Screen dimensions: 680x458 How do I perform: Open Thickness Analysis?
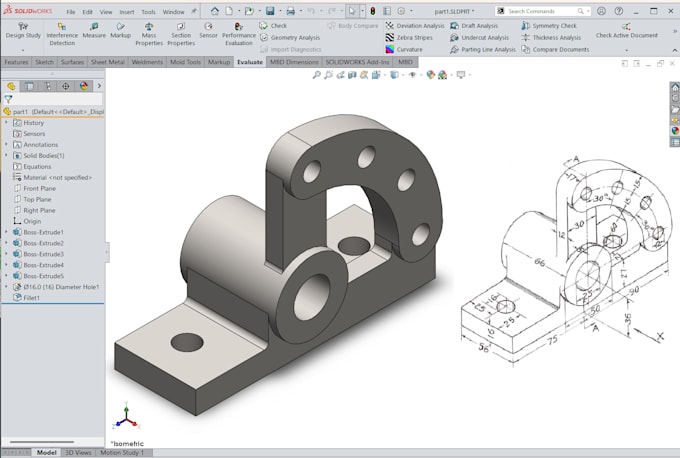[x=551, y=38]
